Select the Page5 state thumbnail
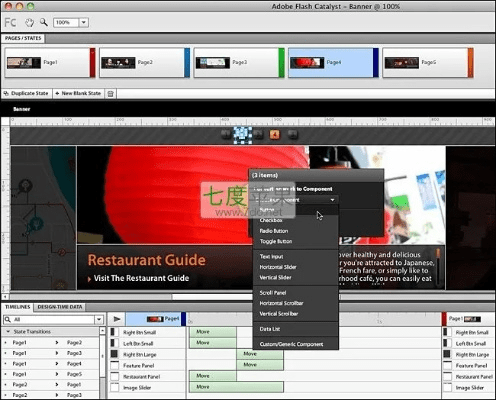 (x=428, y=63)
